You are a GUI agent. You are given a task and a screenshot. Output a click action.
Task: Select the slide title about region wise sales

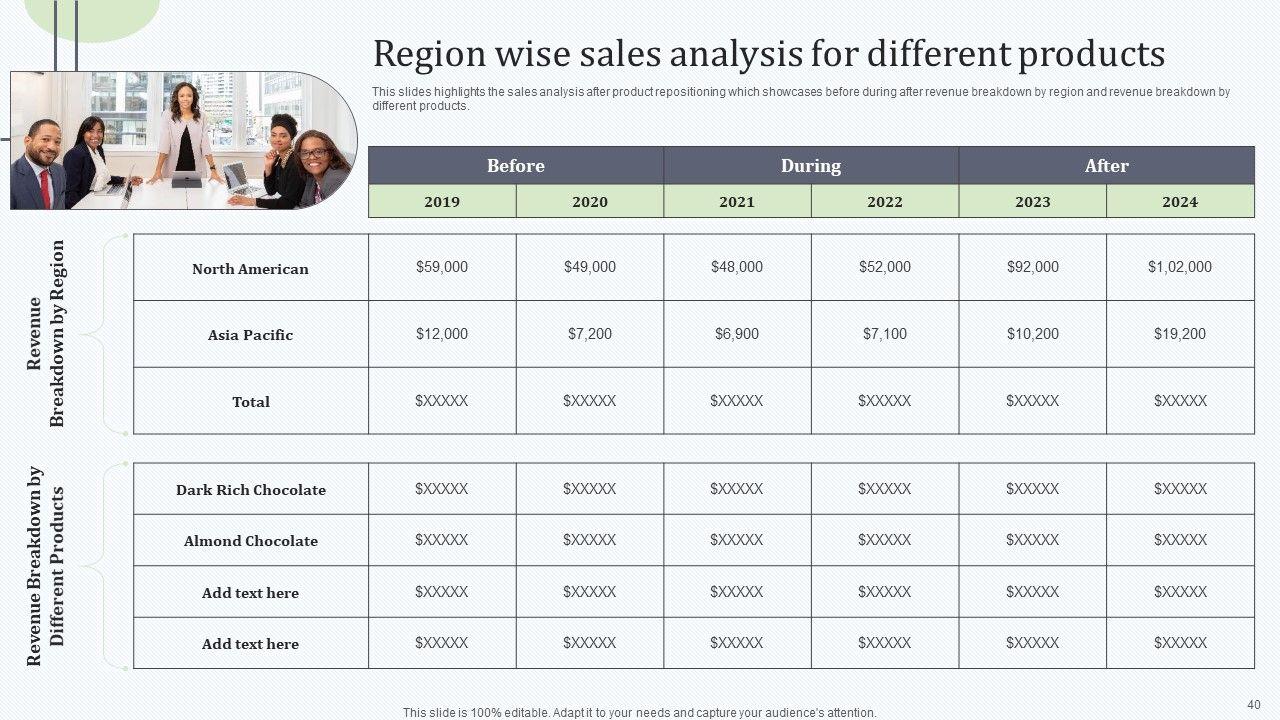[768, 54]
